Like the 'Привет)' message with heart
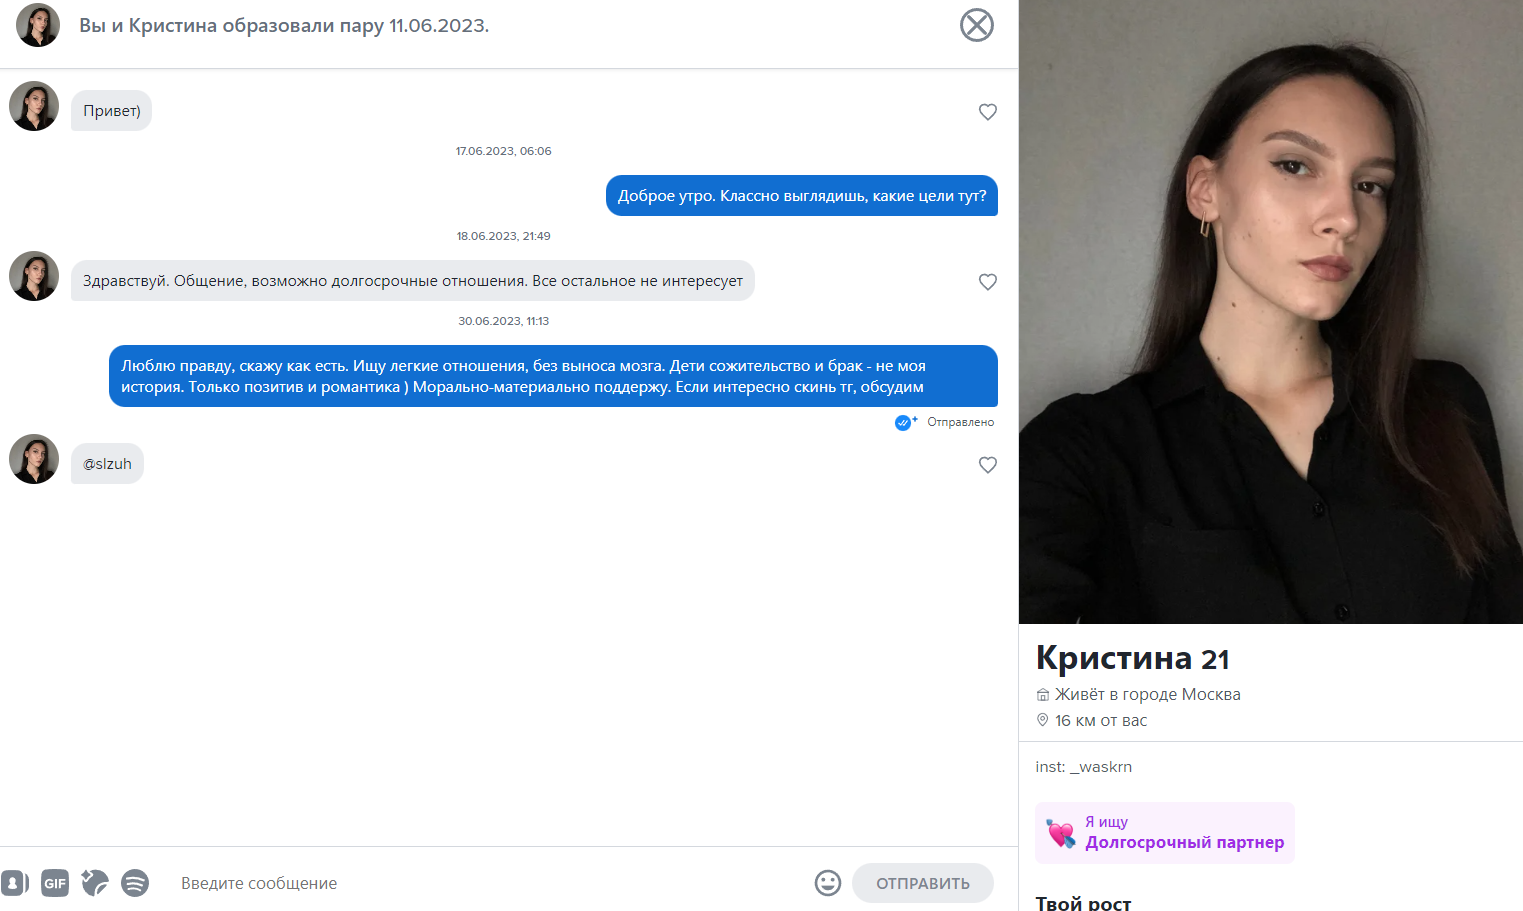Image resolution: width=1523 pixels, height=911 pixels. pos(988,112)
